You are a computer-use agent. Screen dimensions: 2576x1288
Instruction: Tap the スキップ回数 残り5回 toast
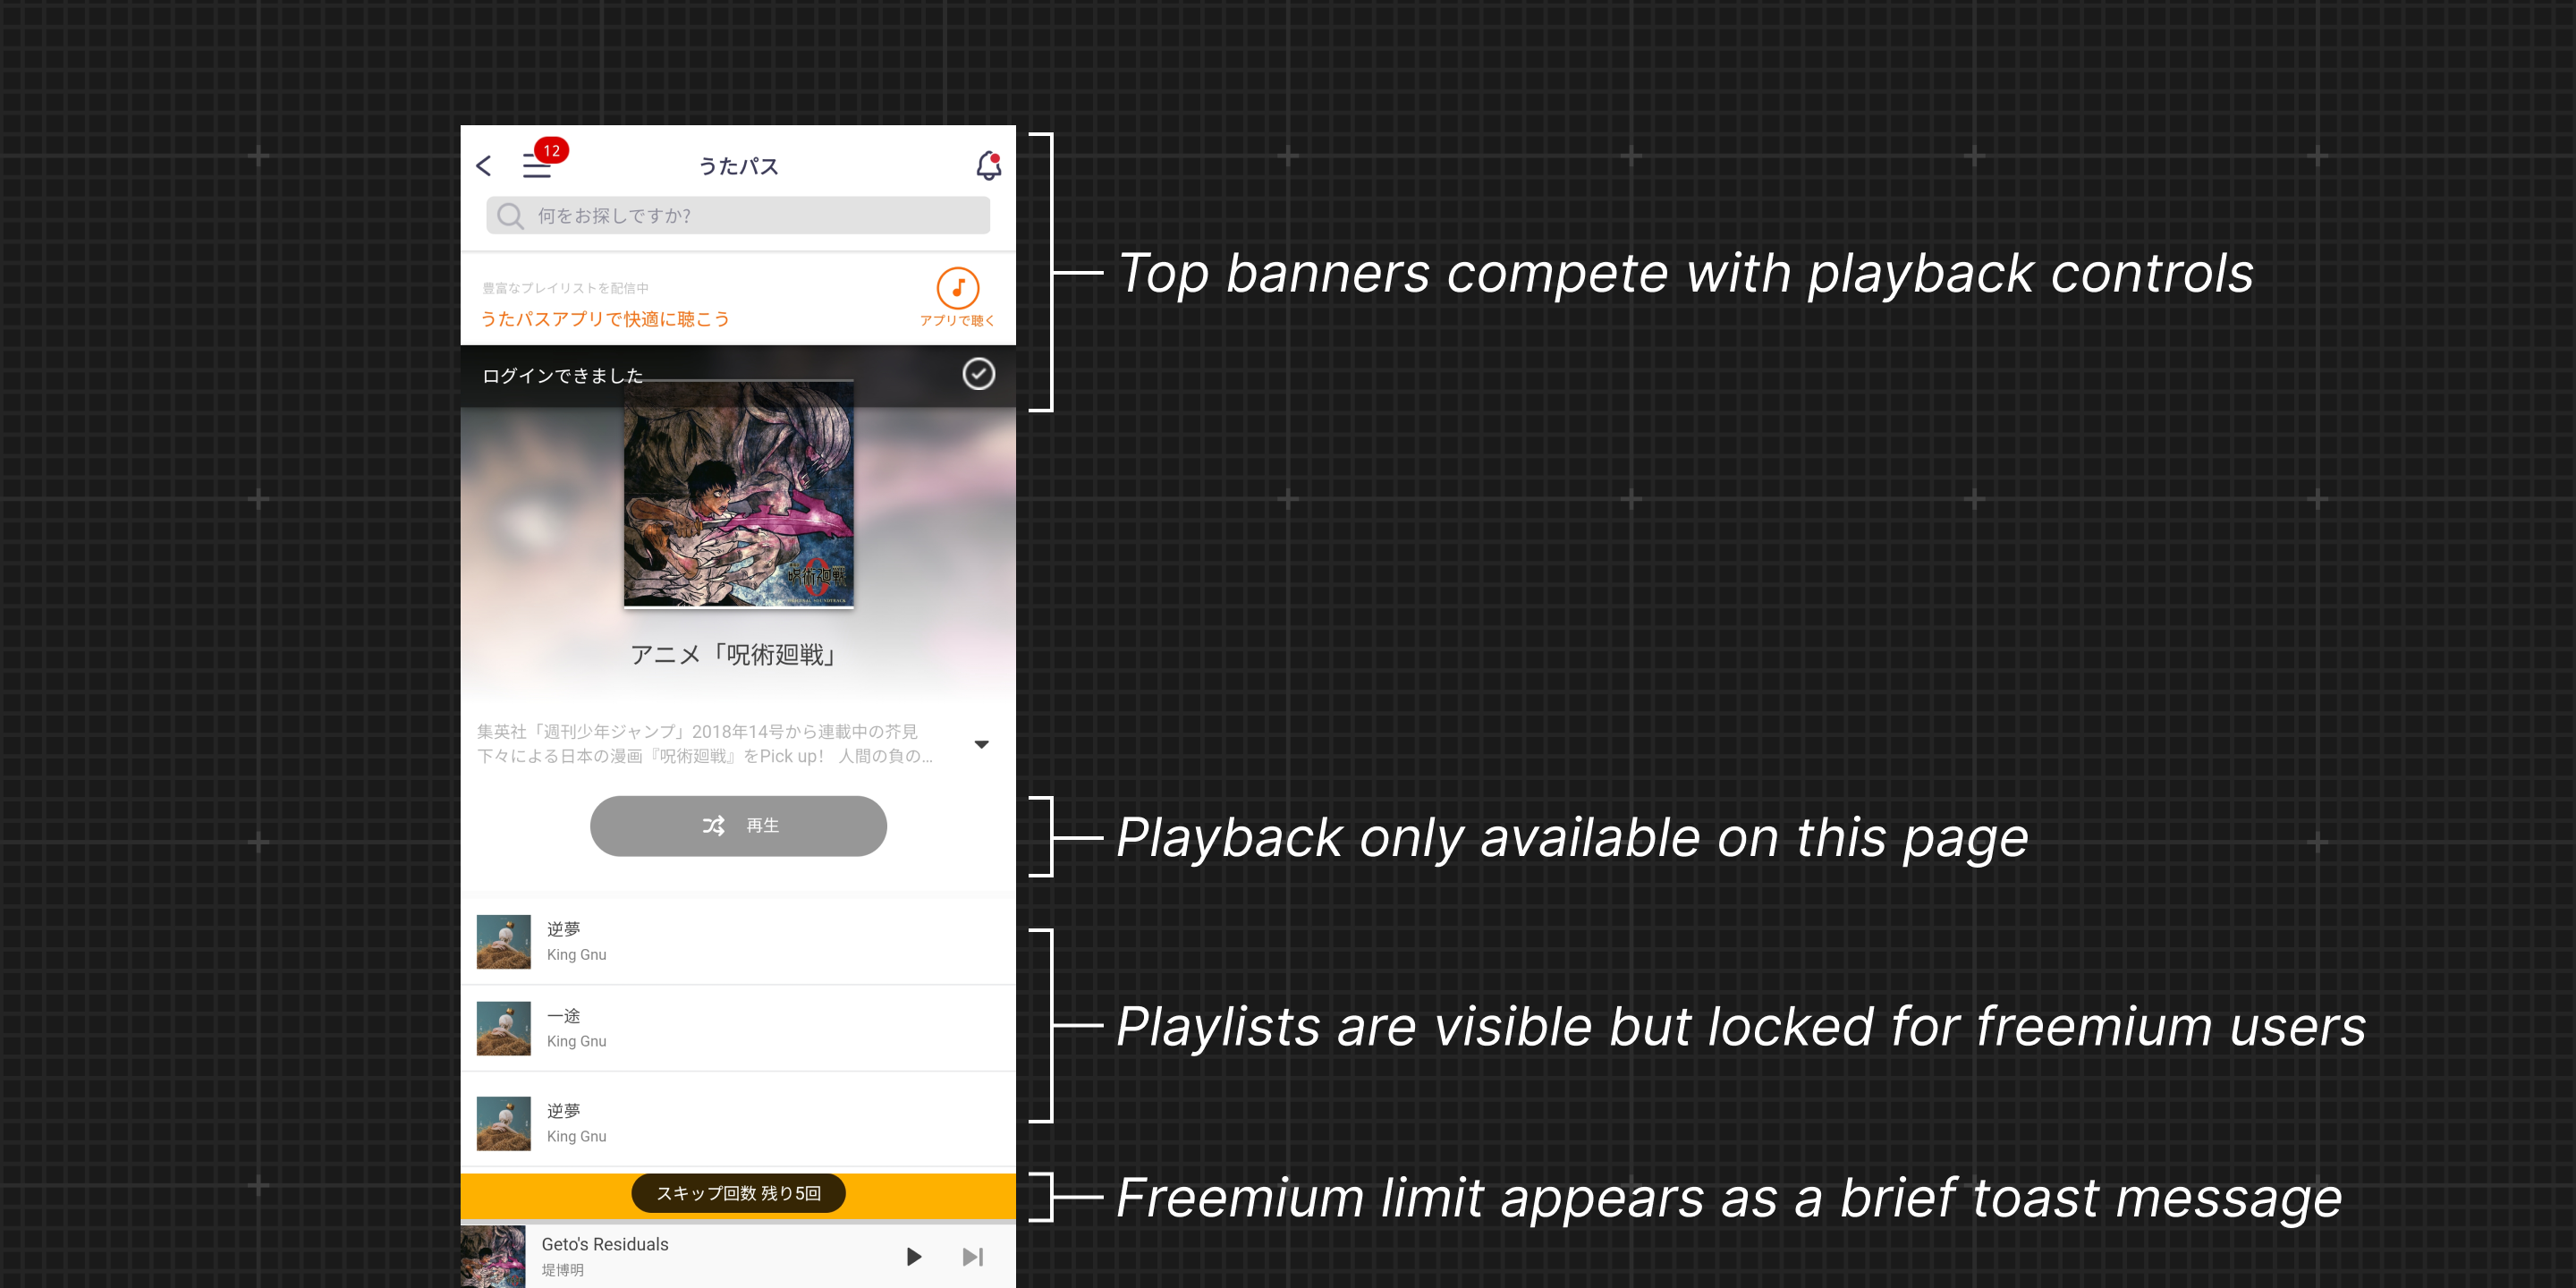(x=738, y=1193)
